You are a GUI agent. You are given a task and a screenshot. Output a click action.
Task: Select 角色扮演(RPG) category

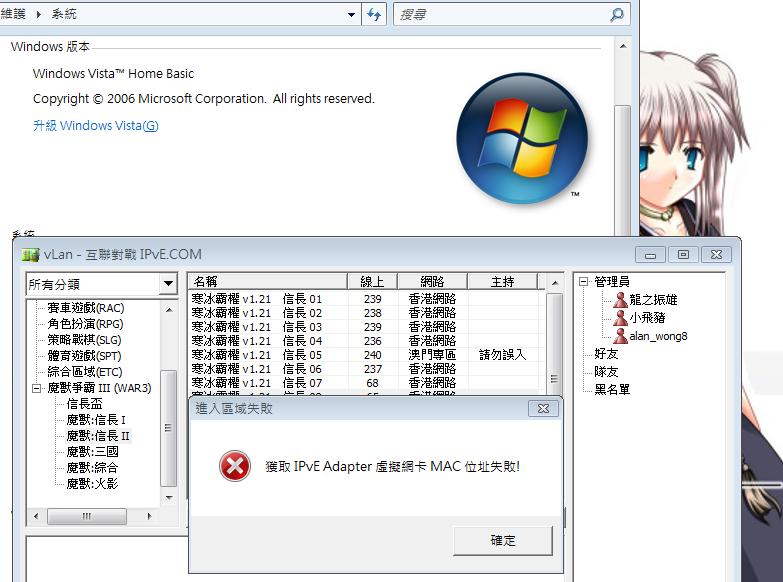85,324
